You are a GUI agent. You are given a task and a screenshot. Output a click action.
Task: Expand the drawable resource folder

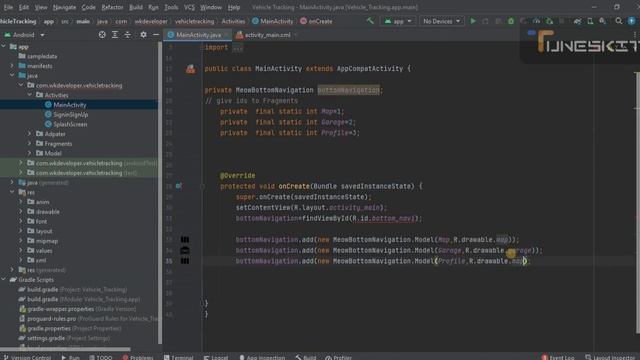pos(21,211)
